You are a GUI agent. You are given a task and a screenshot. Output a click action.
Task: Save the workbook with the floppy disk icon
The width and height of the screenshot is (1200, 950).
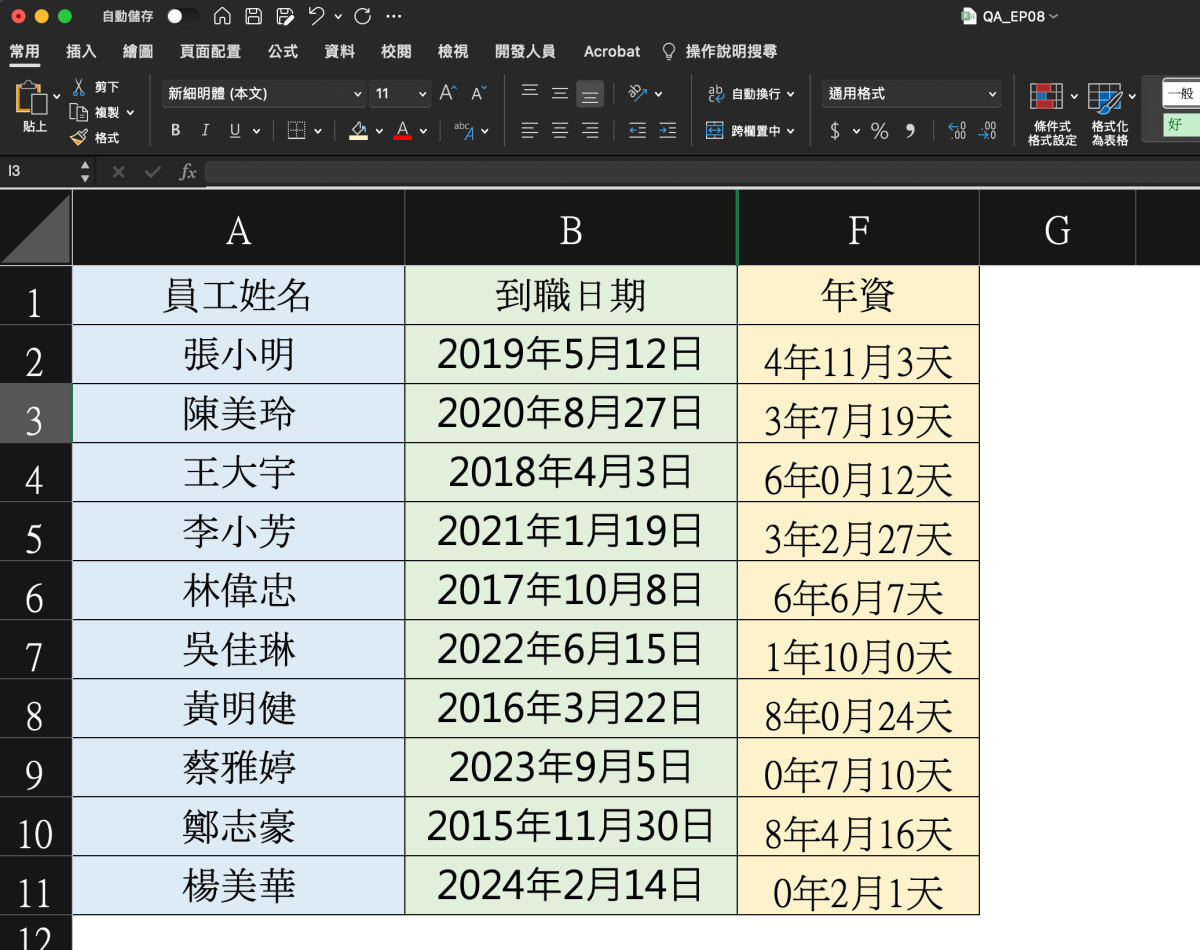(x=254, y=16)
